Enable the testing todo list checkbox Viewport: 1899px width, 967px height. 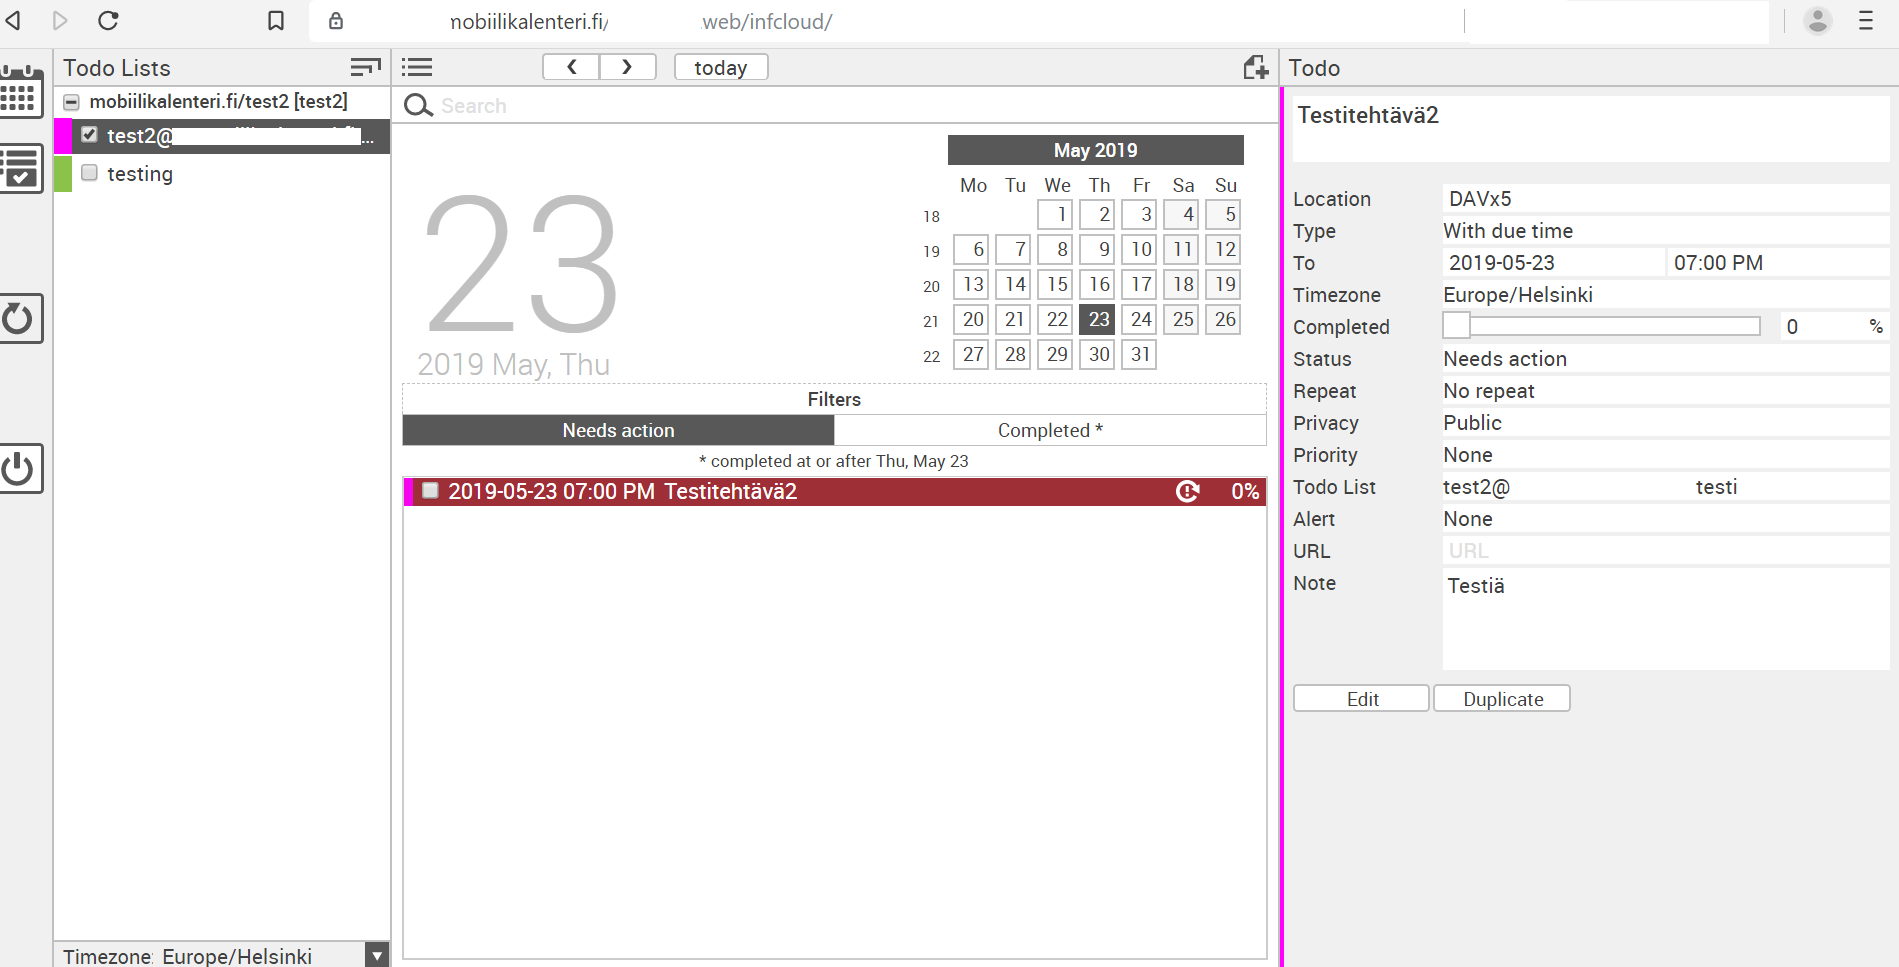click(x=90, y=173)
